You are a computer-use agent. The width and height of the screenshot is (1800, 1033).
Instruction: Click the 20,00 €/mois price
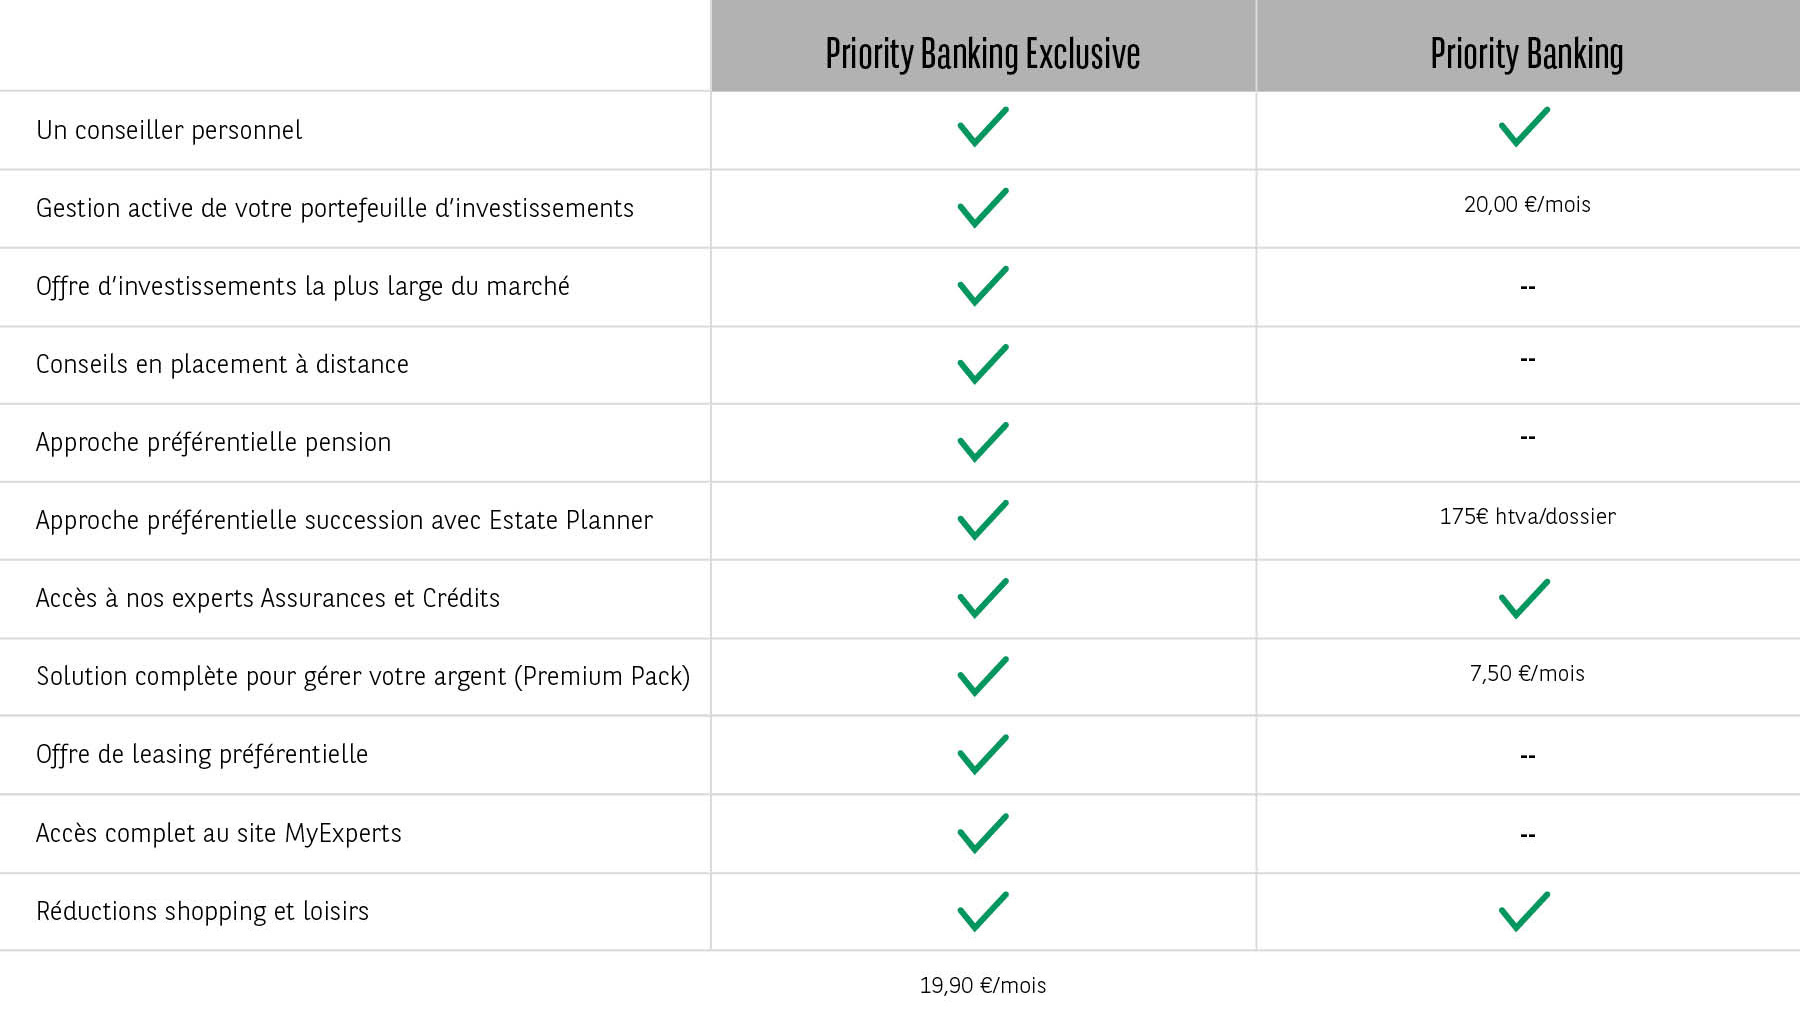point(1527,205)
